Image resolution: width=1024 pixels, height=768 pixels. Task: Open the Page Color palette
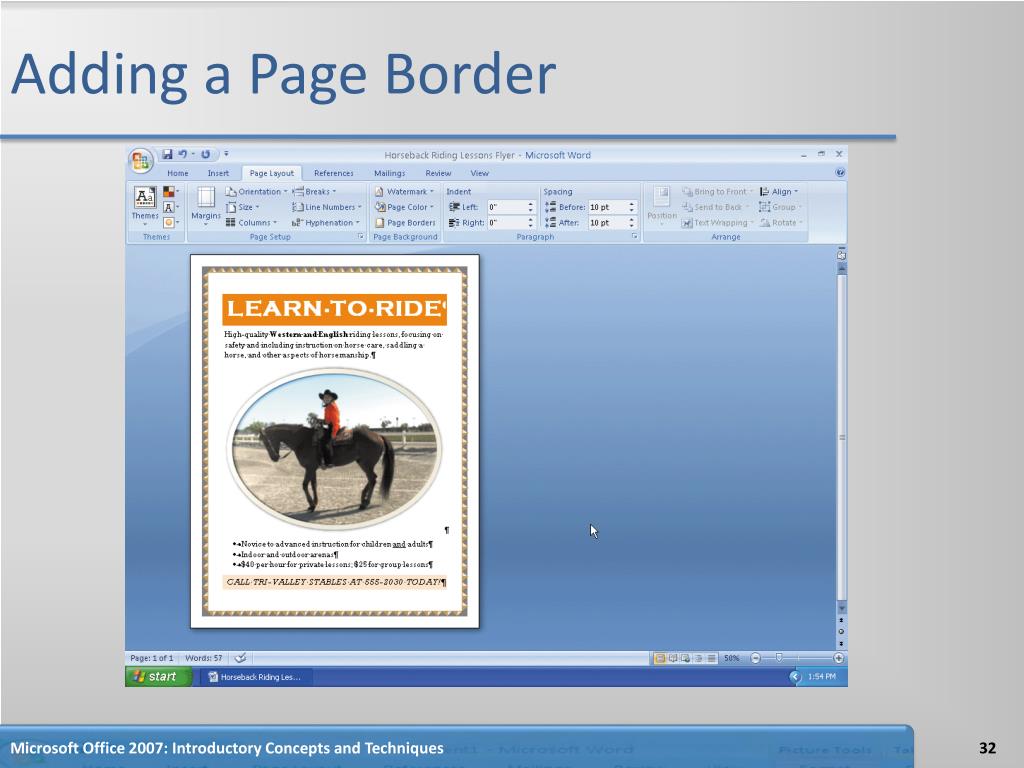click(405, 207)
